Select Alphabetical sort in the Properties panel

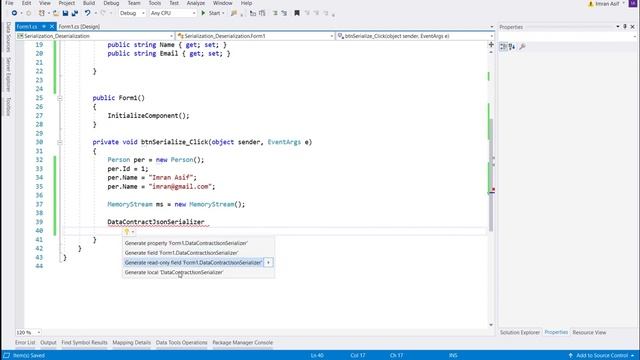tap(512, 47)
